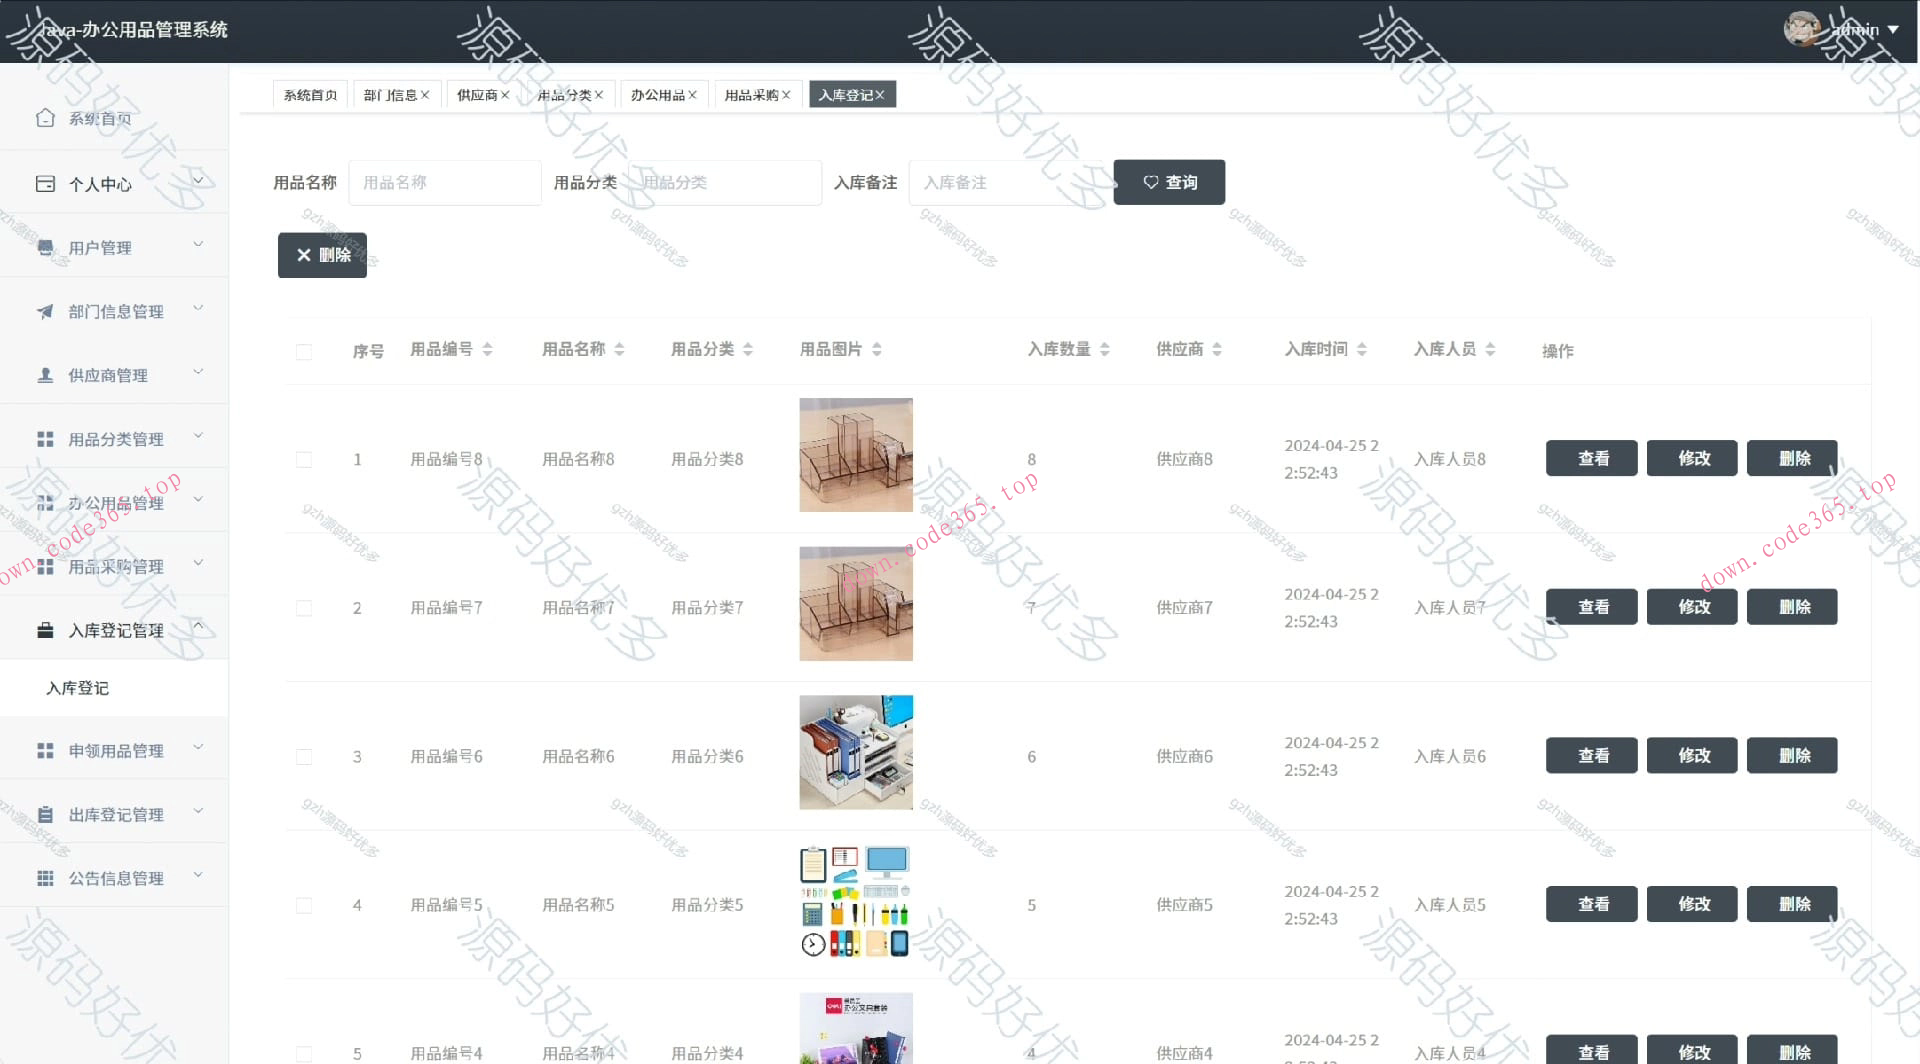Open 供应商管理 using its person icon
The image size is (1920, 1064).
[45, 375]
